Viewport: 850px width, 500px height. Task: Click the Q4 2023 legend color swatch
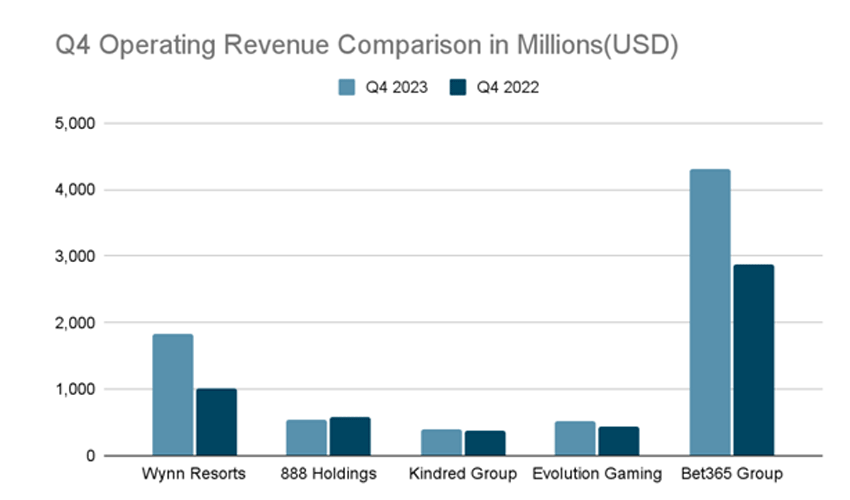pyautogui.click(x=347, y=87)
